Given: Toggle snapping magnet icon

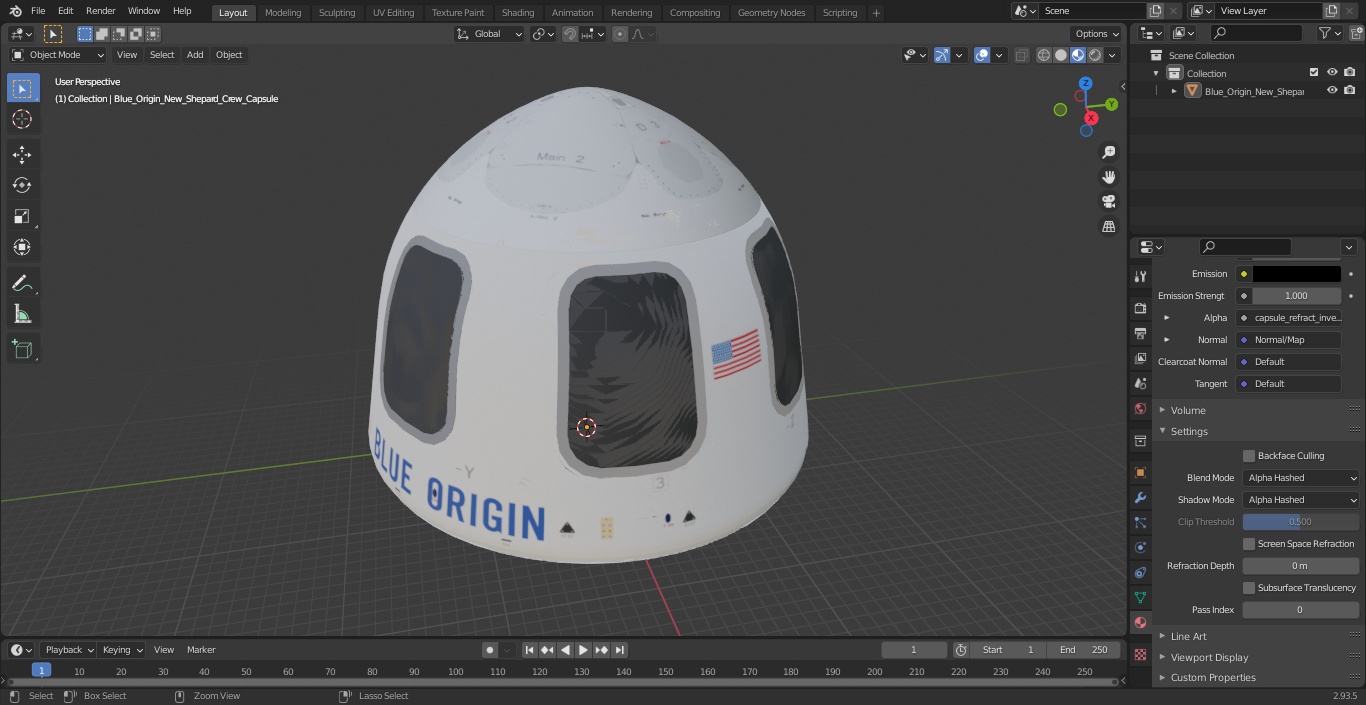Looking at the screenshot, I should pyautogui.click(x=569, y=34).
